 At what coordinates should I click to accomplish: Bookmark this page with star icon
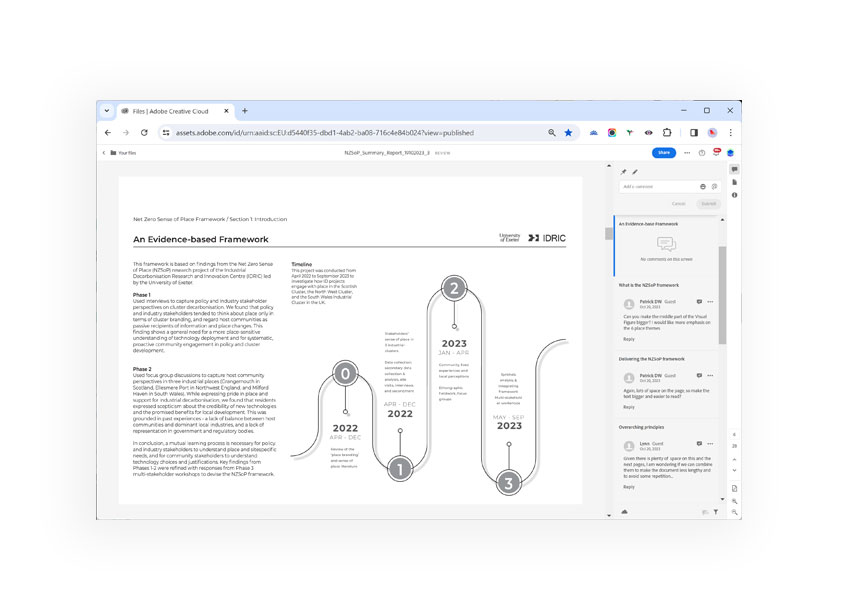(568, 132)
